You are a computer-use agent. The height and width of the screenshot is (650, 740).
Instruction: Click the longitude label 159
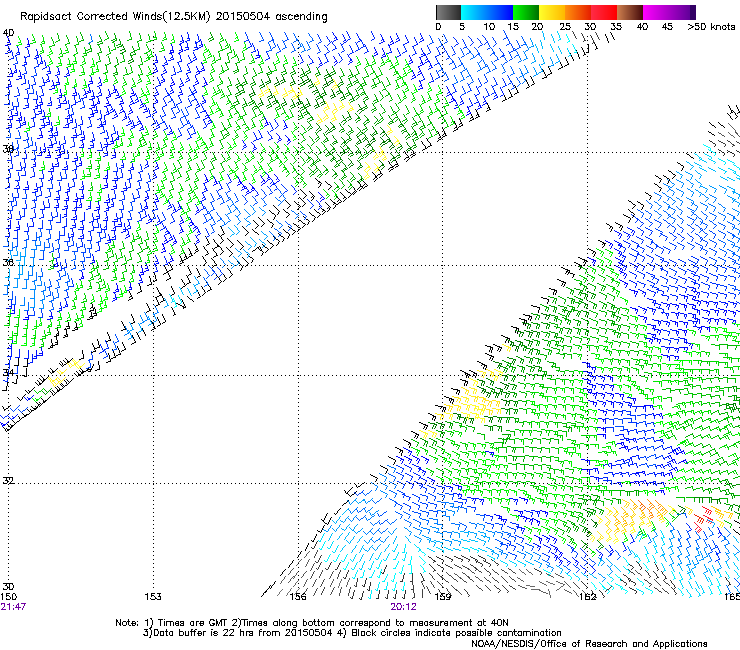443,597
